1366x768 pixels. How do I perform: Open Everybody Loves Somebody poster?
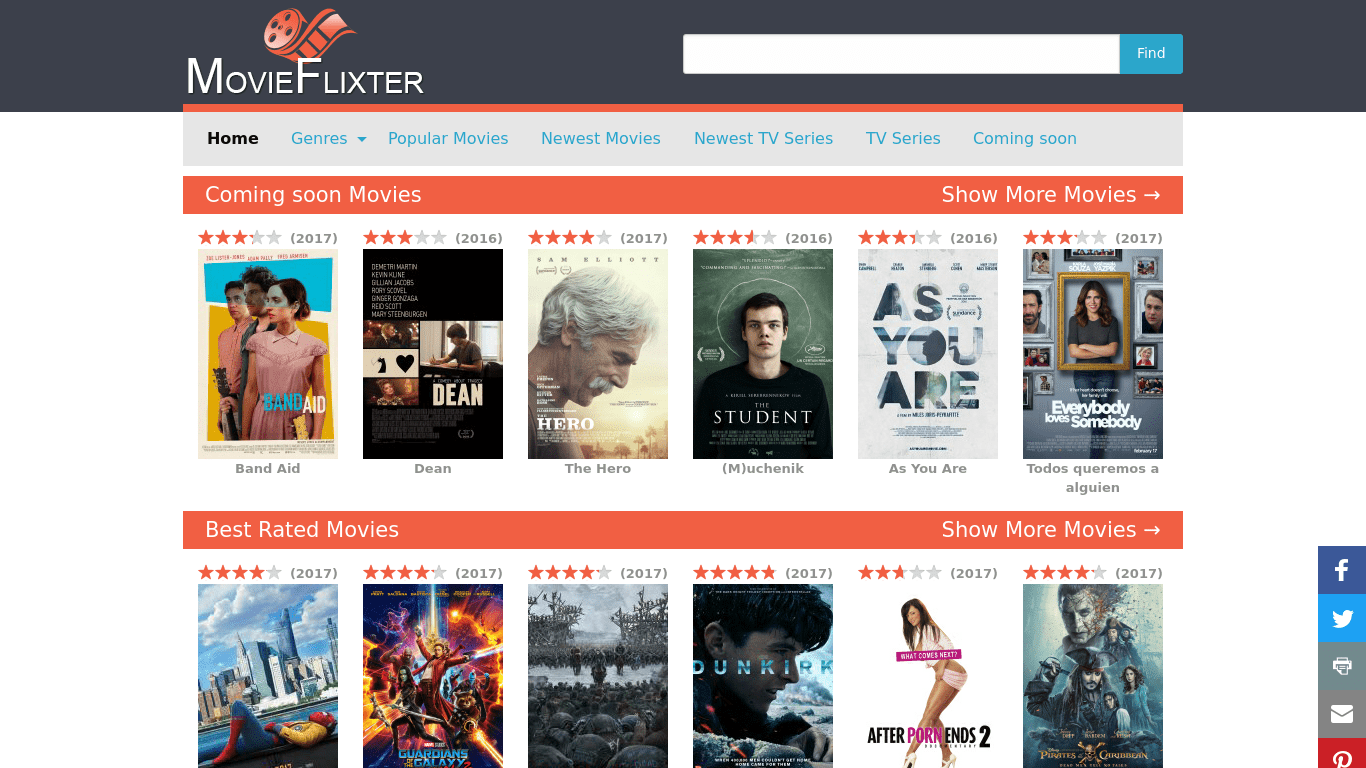pyautogui.click(x=1093, y=354)
